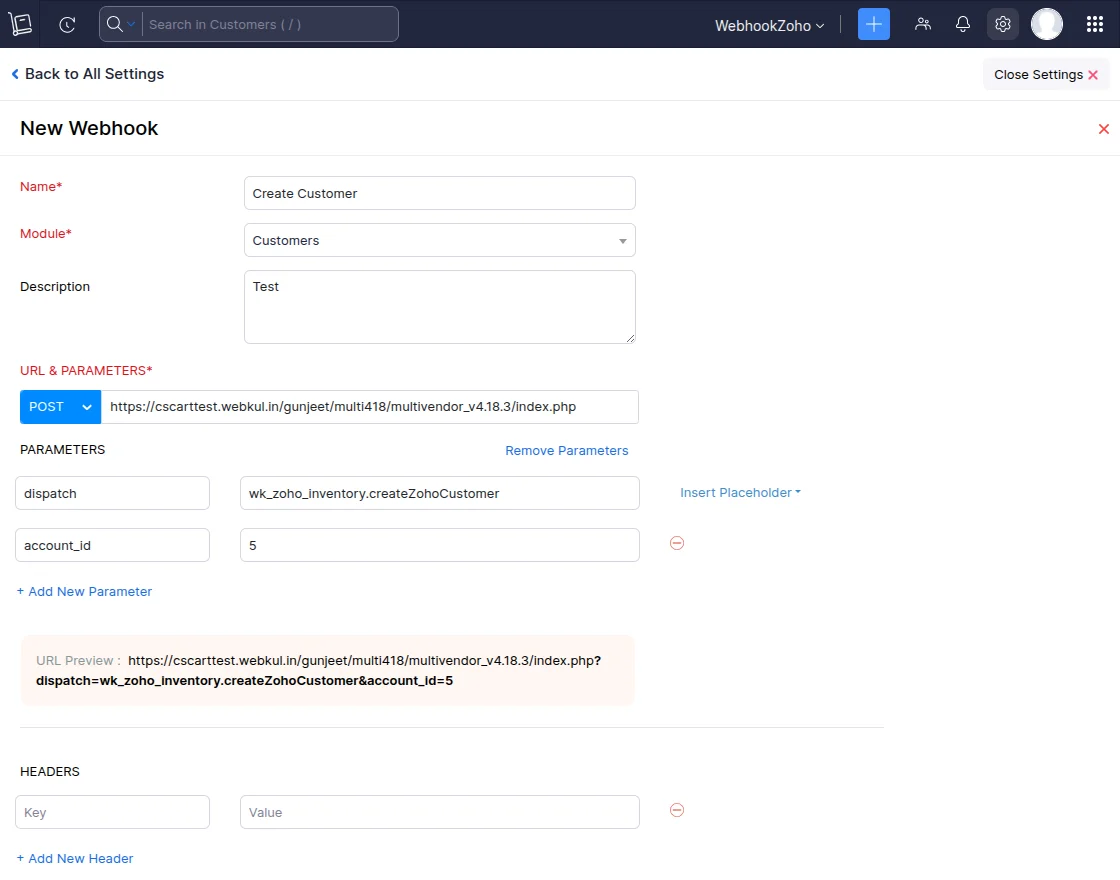Expand the WebhookZoho organization dropdown
This screenshot has width=1120, height=880.
click(x=769, y=26)
